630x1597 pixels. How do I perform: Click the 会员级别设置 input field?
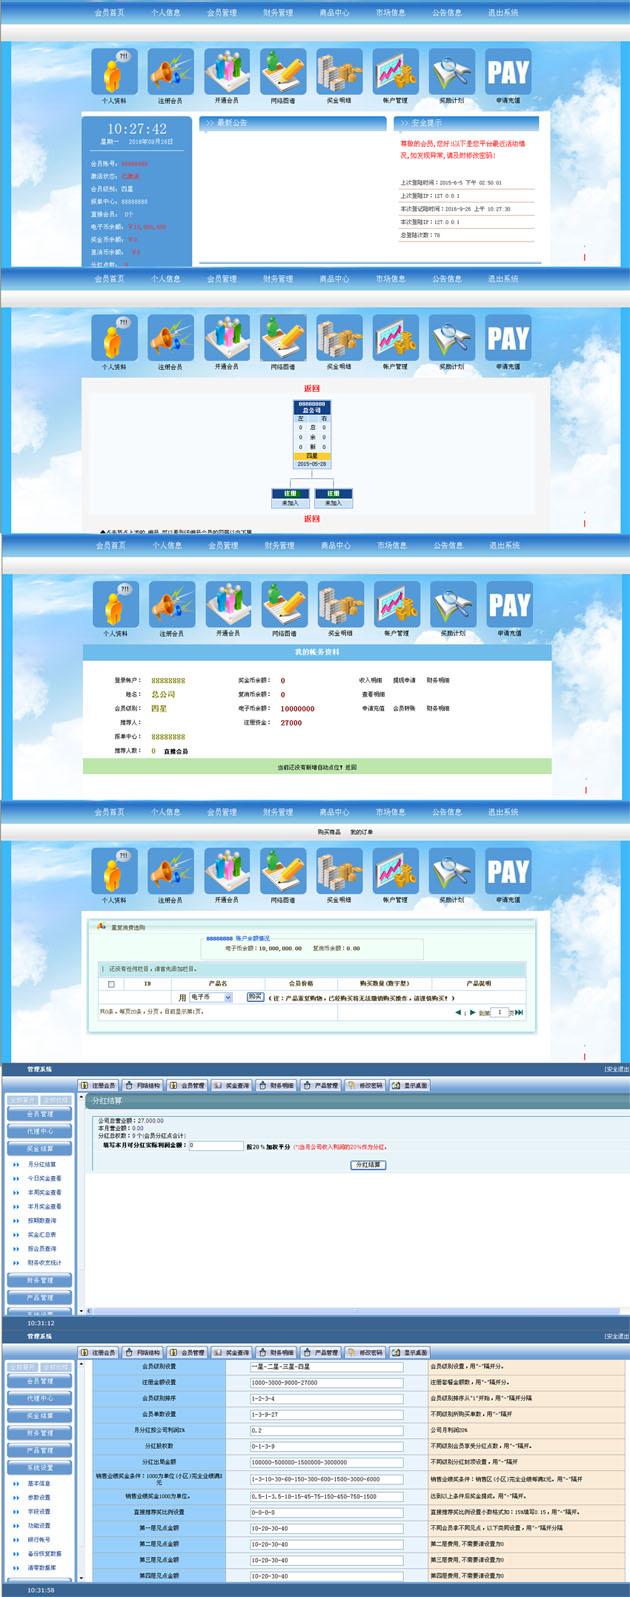point(326,1366)
